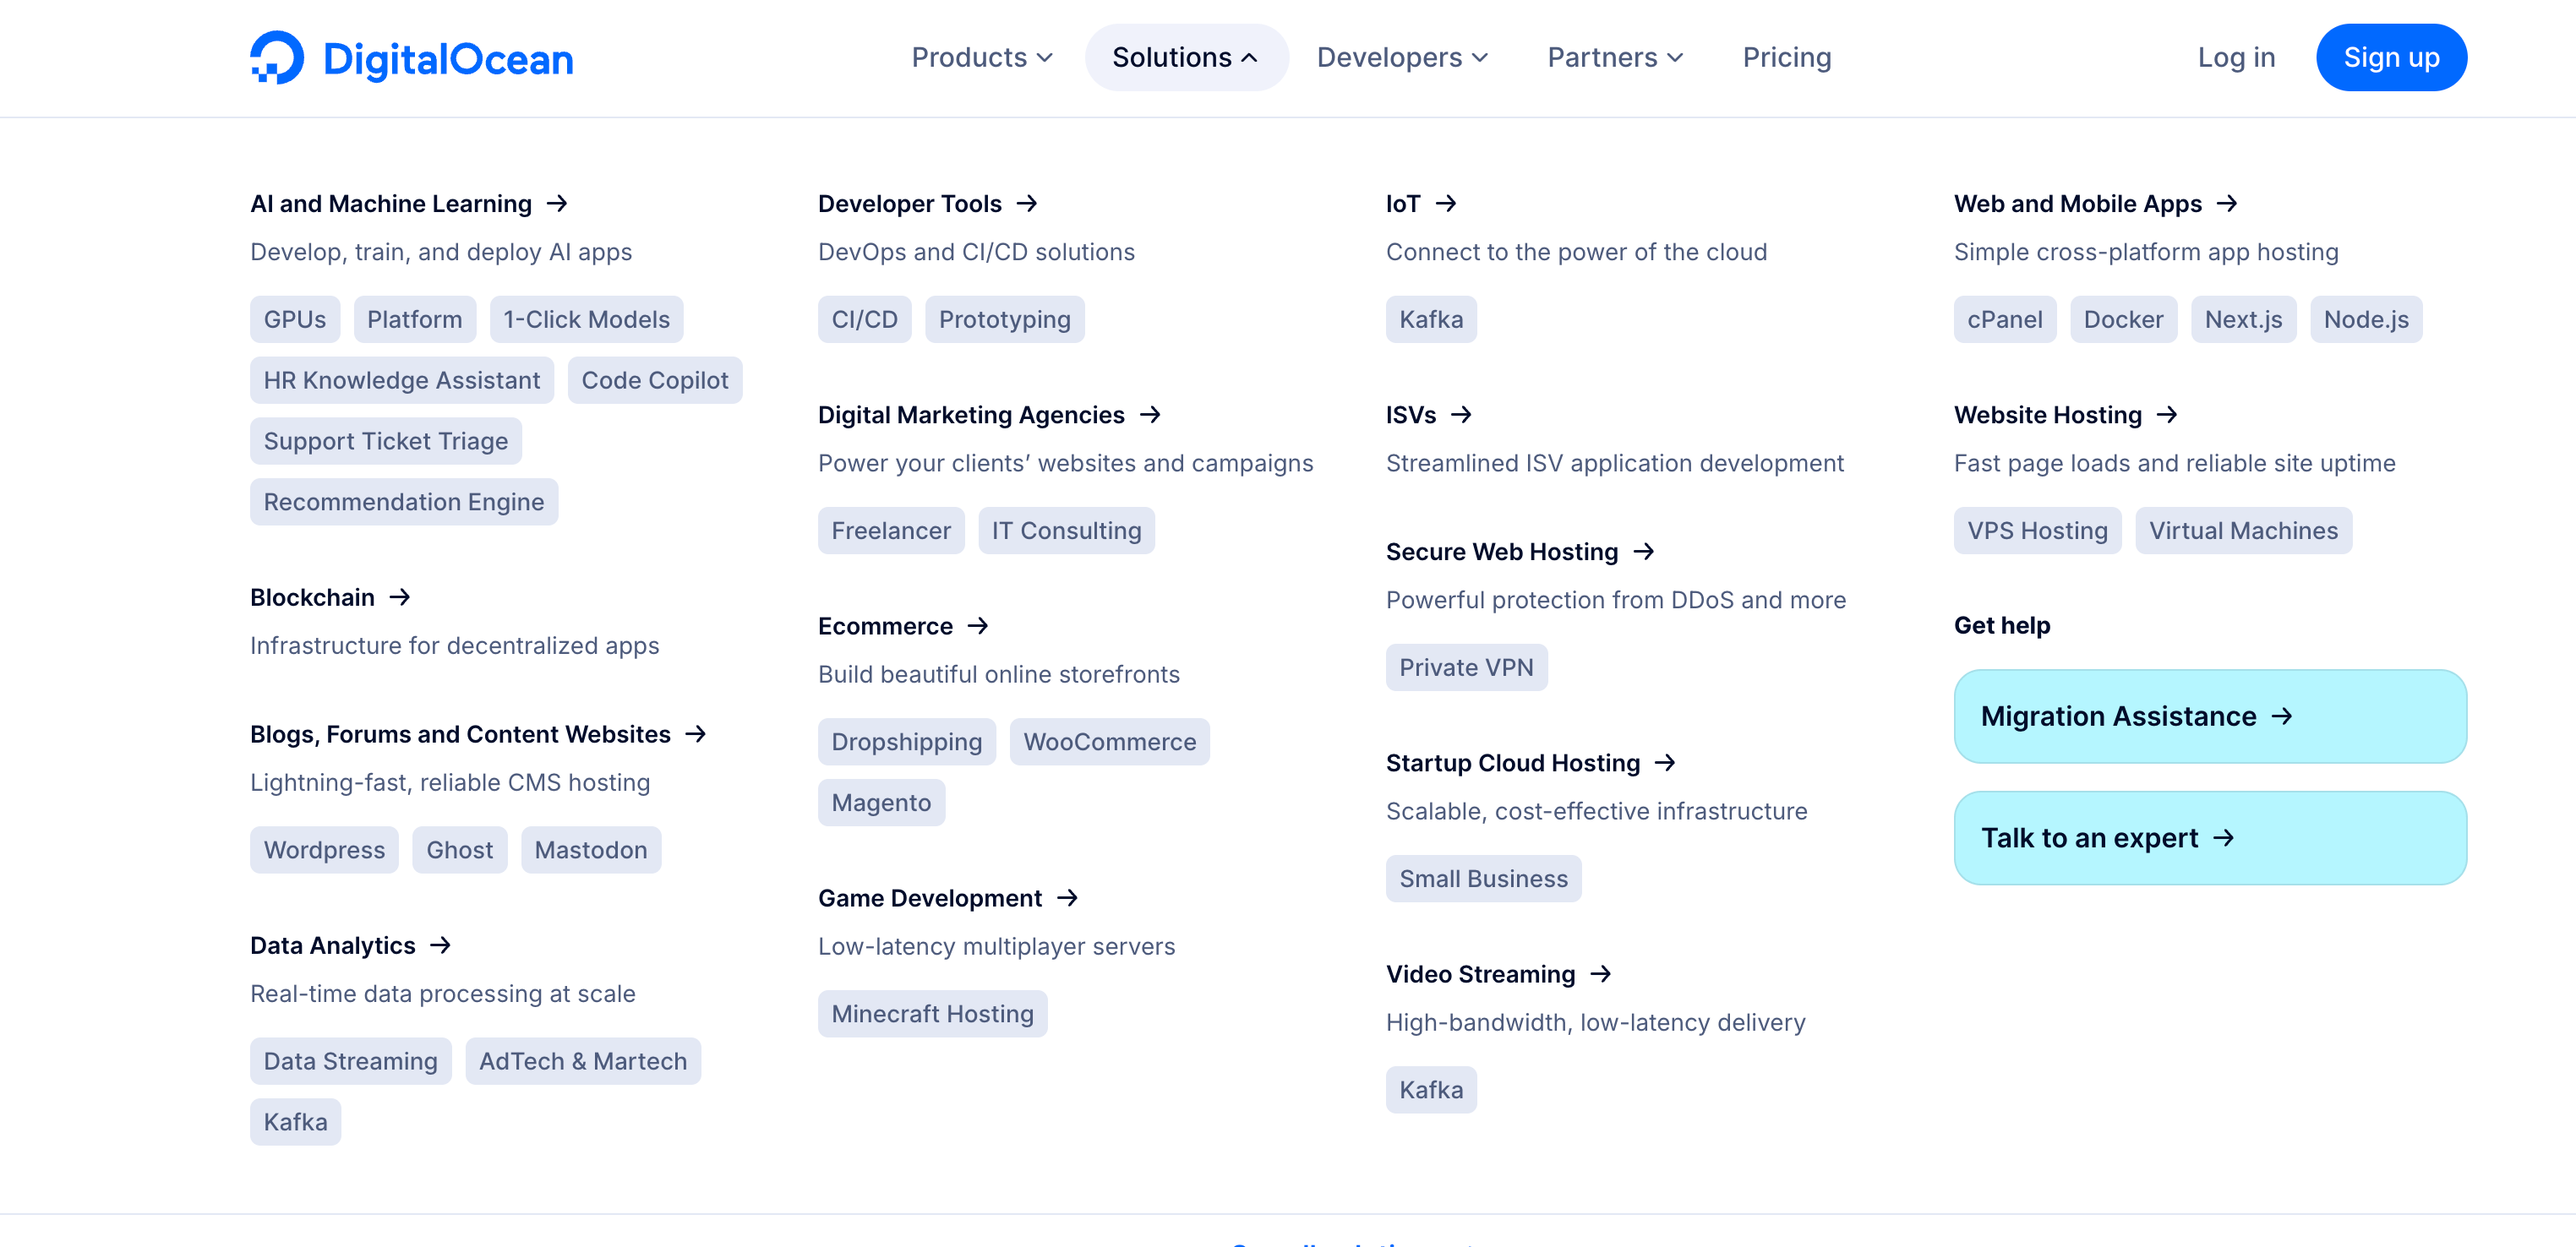Expand the Developers menu
Screen dimensions: 2576x1247
pyautogui.click(x=1403, y=57)
